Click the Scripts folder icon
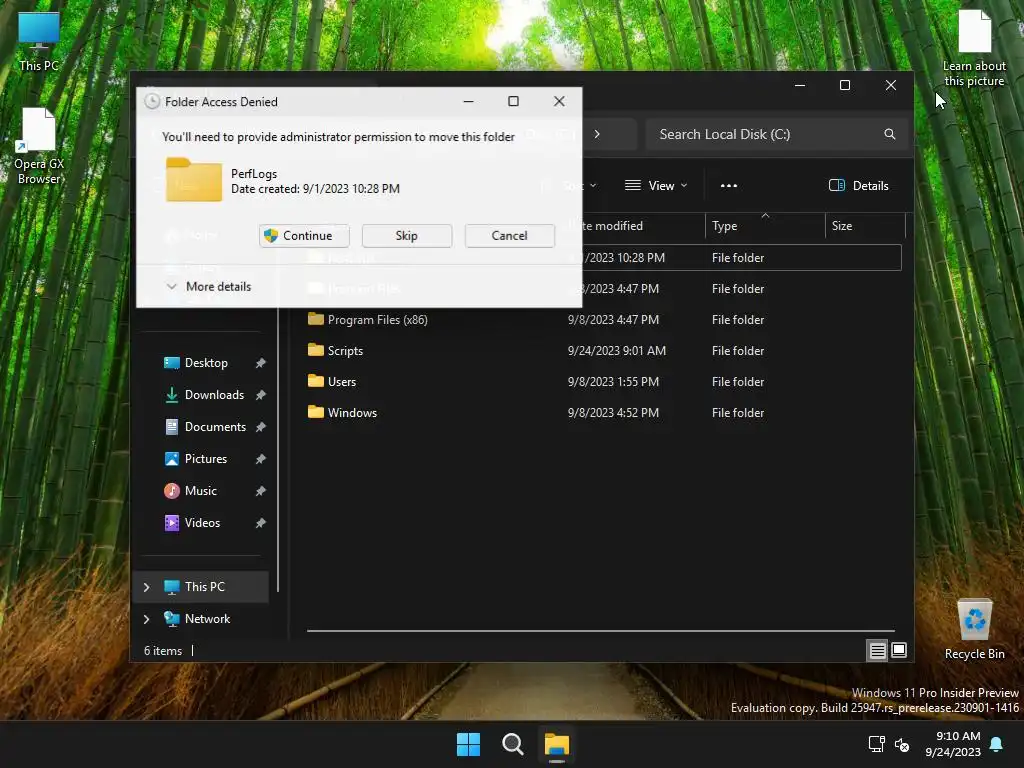The image size is (1024, 768). pos(316,350)
